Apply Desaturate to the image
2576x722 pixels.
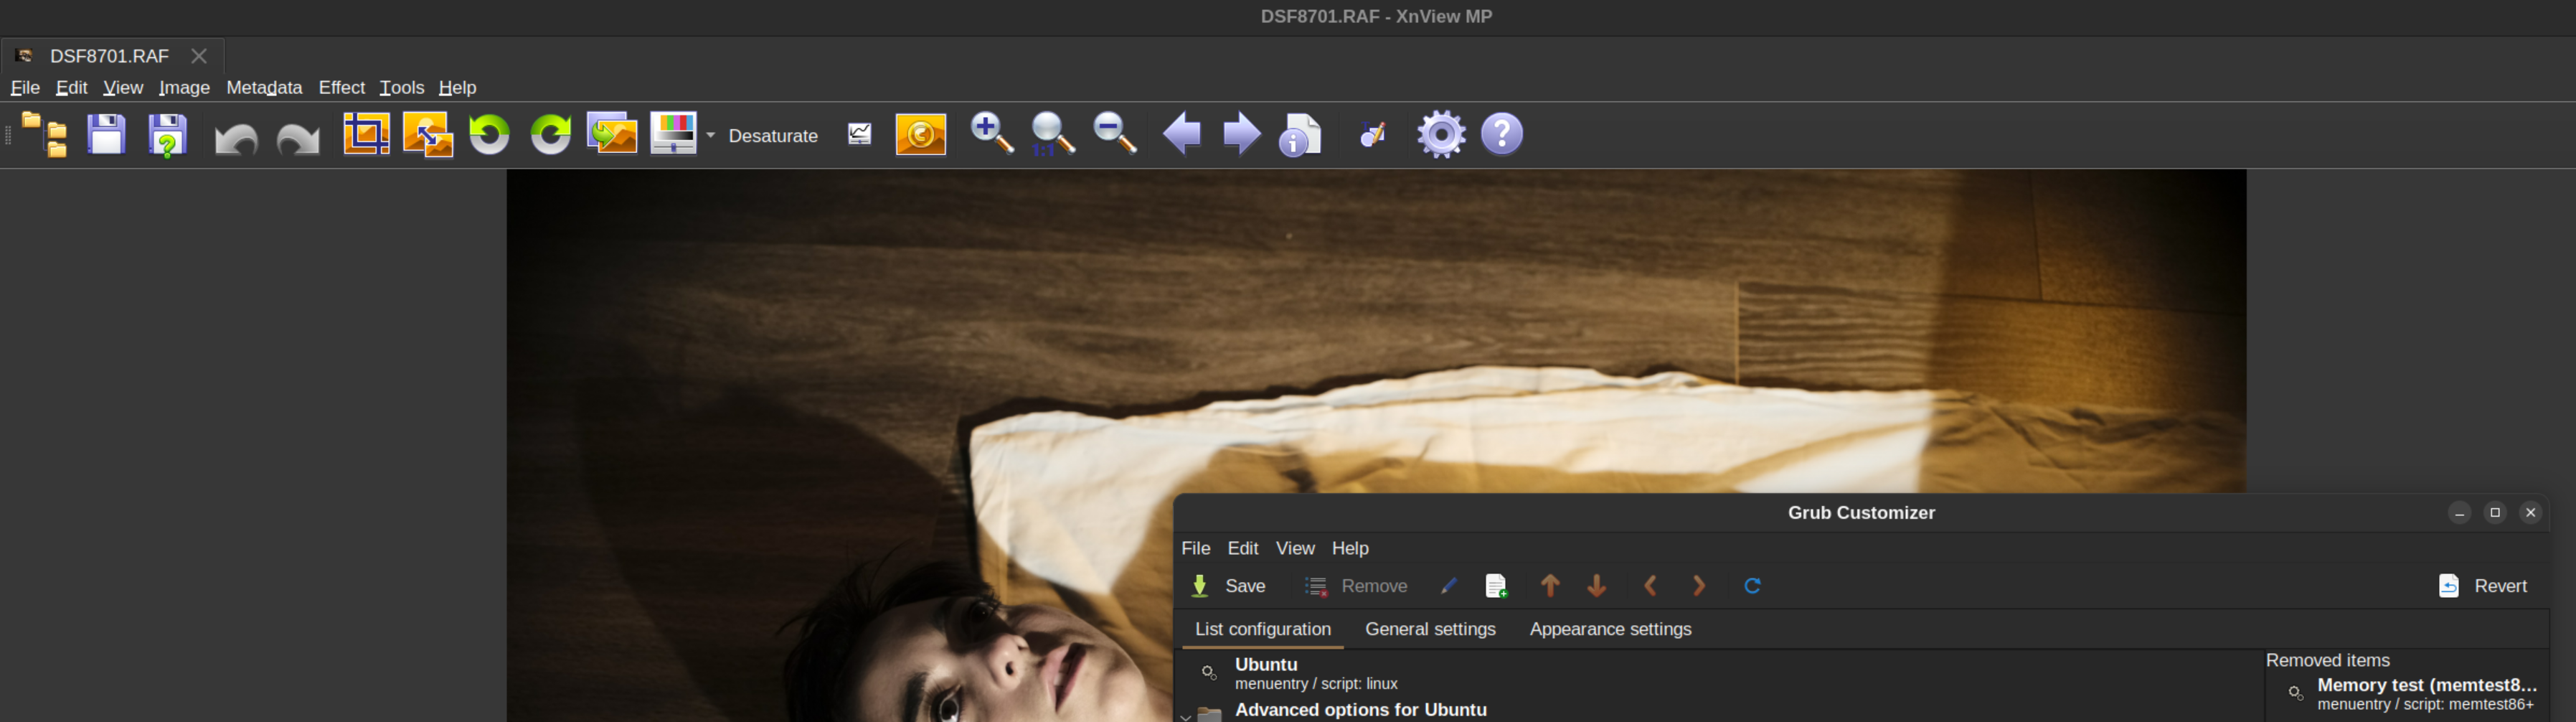[x=773, y=136]
